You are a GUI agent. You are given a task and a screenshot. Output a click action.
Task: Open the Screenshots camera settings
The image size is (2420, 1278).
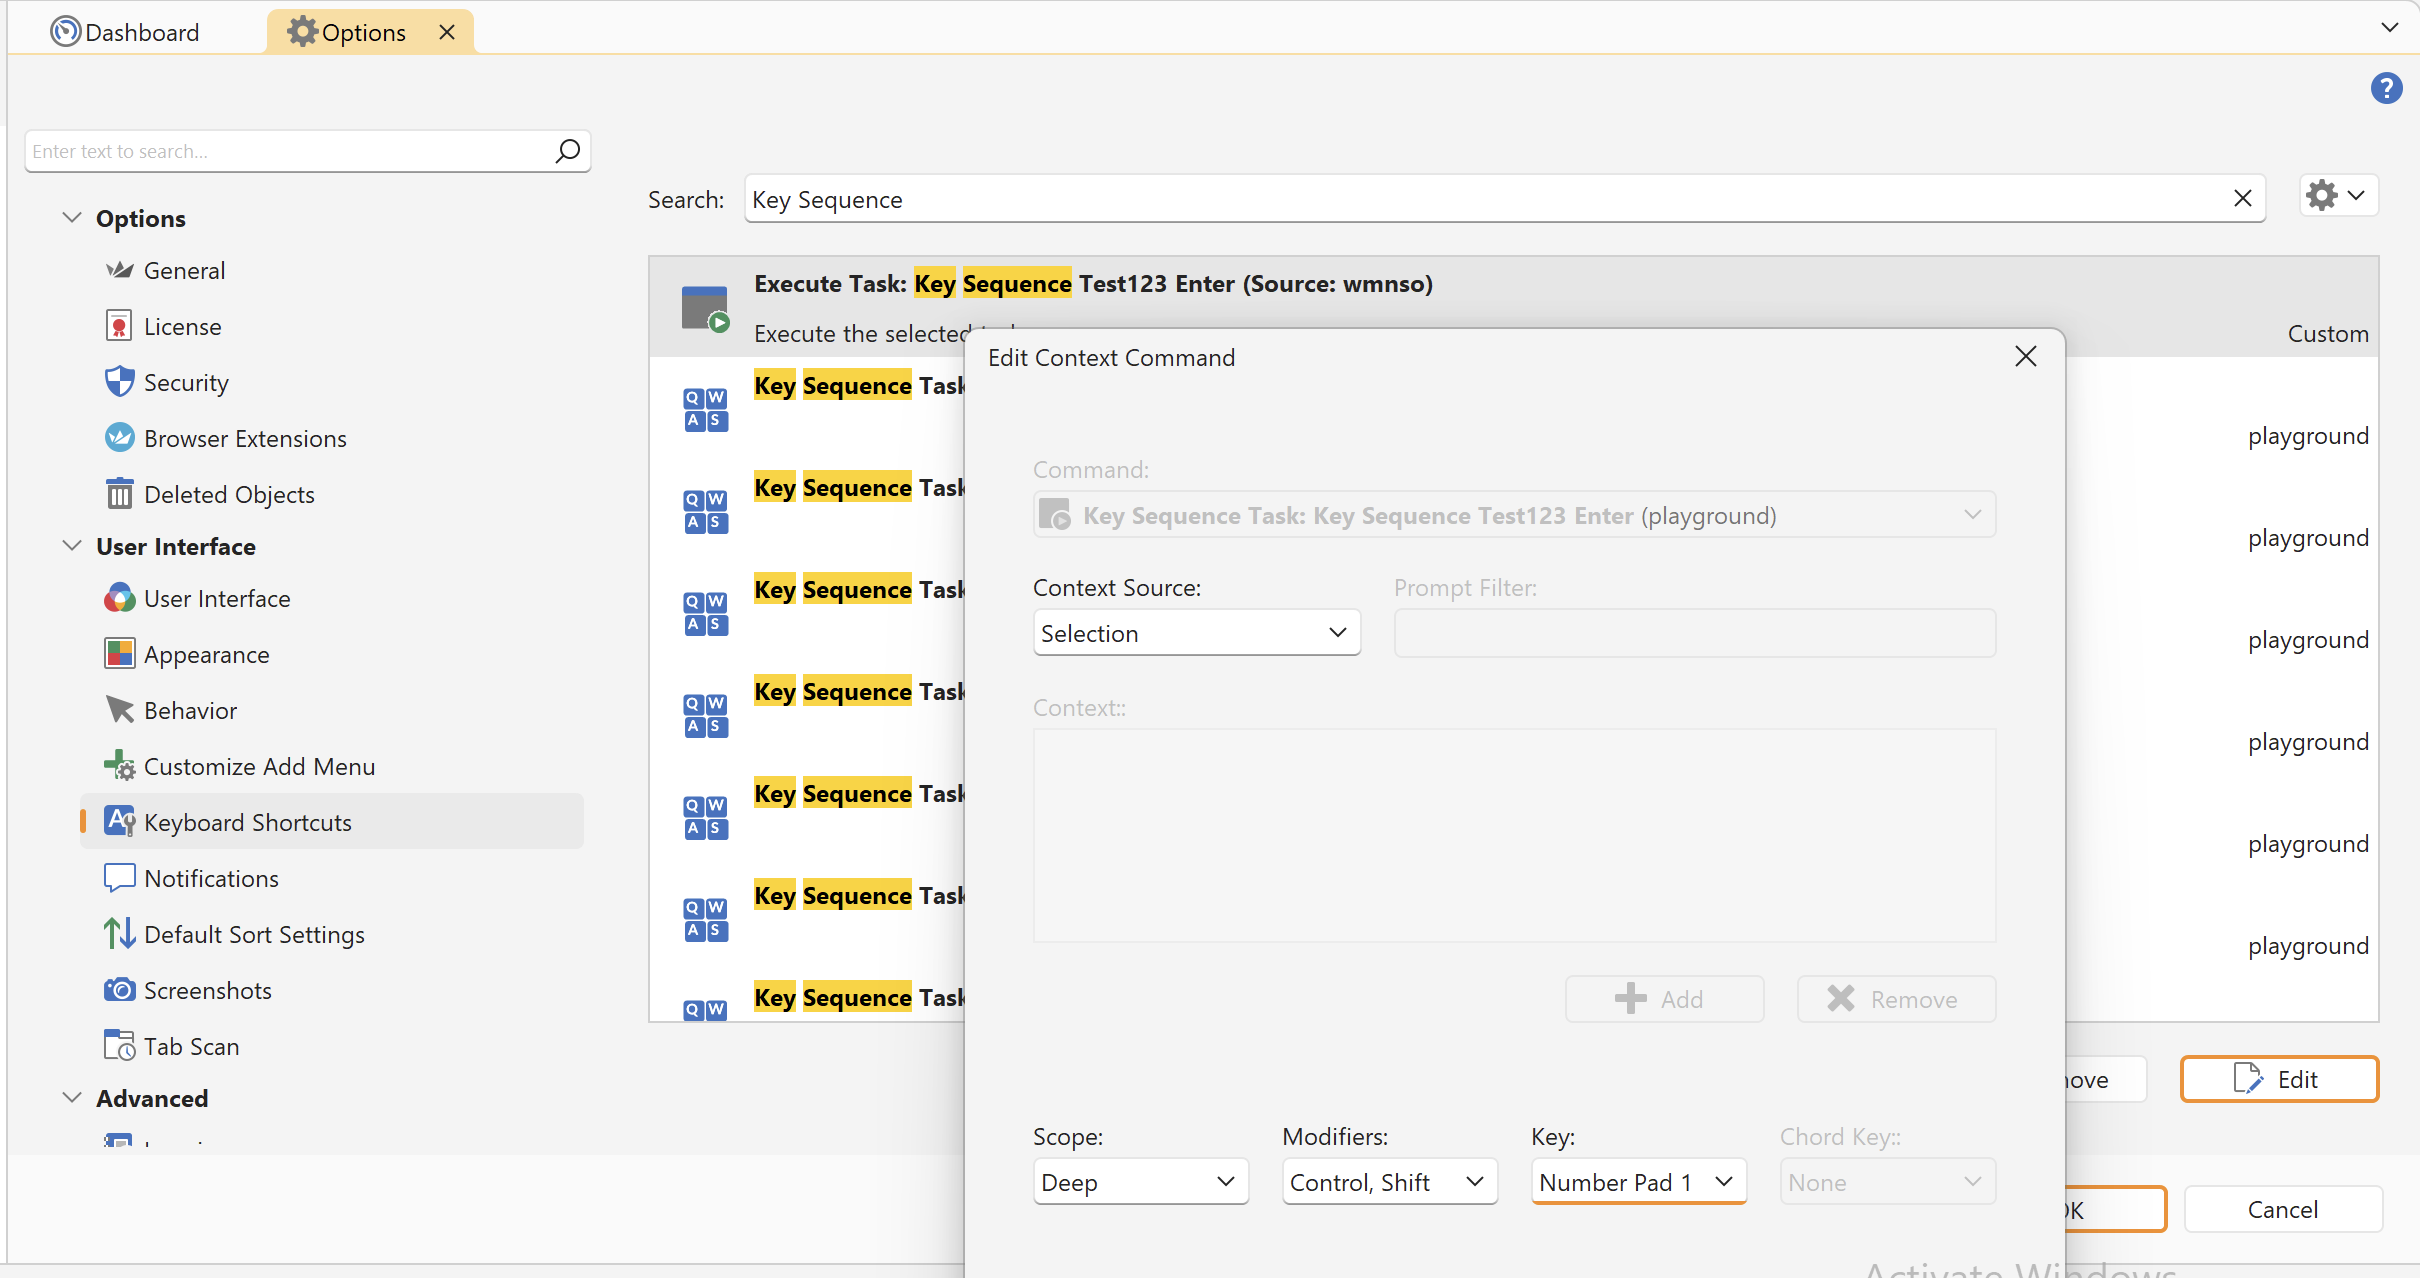point(207,991)
